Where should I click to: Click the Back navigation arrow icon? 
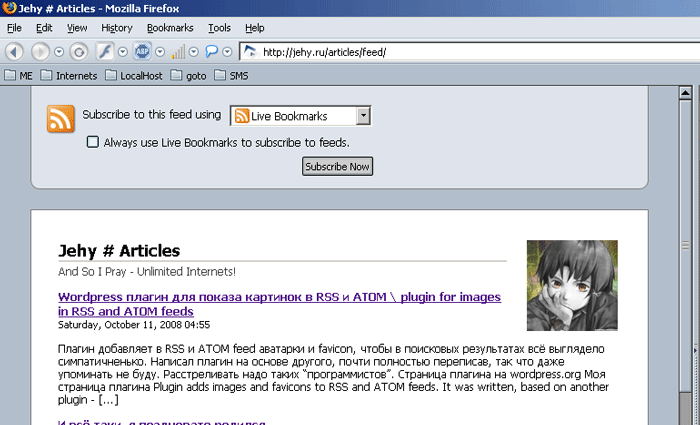click(14, 52)
